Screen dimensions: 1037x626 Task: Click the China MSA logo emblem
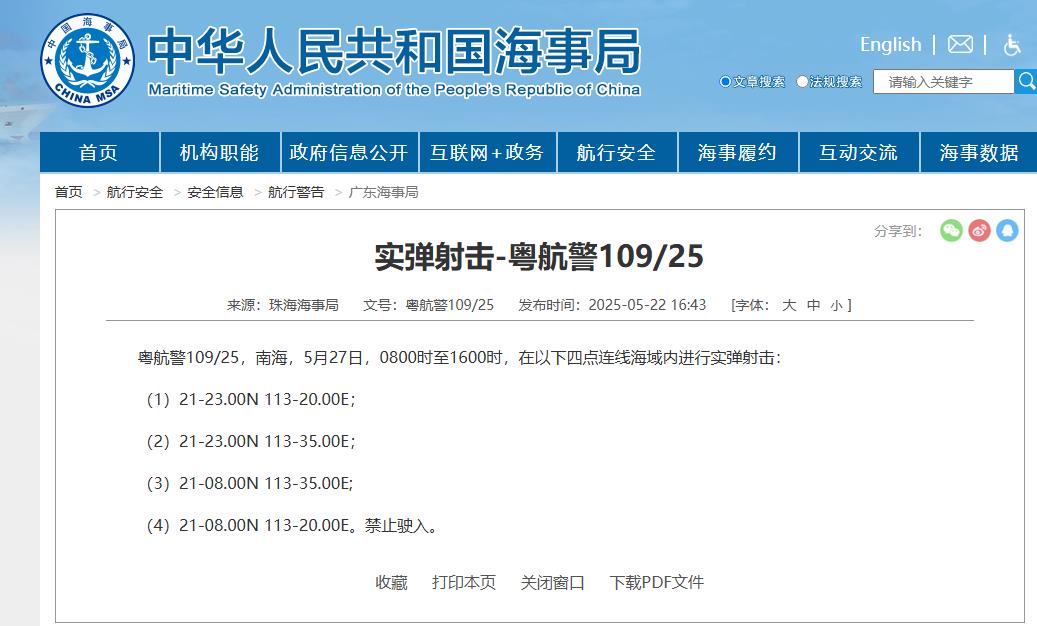click(x=88, y=59)
